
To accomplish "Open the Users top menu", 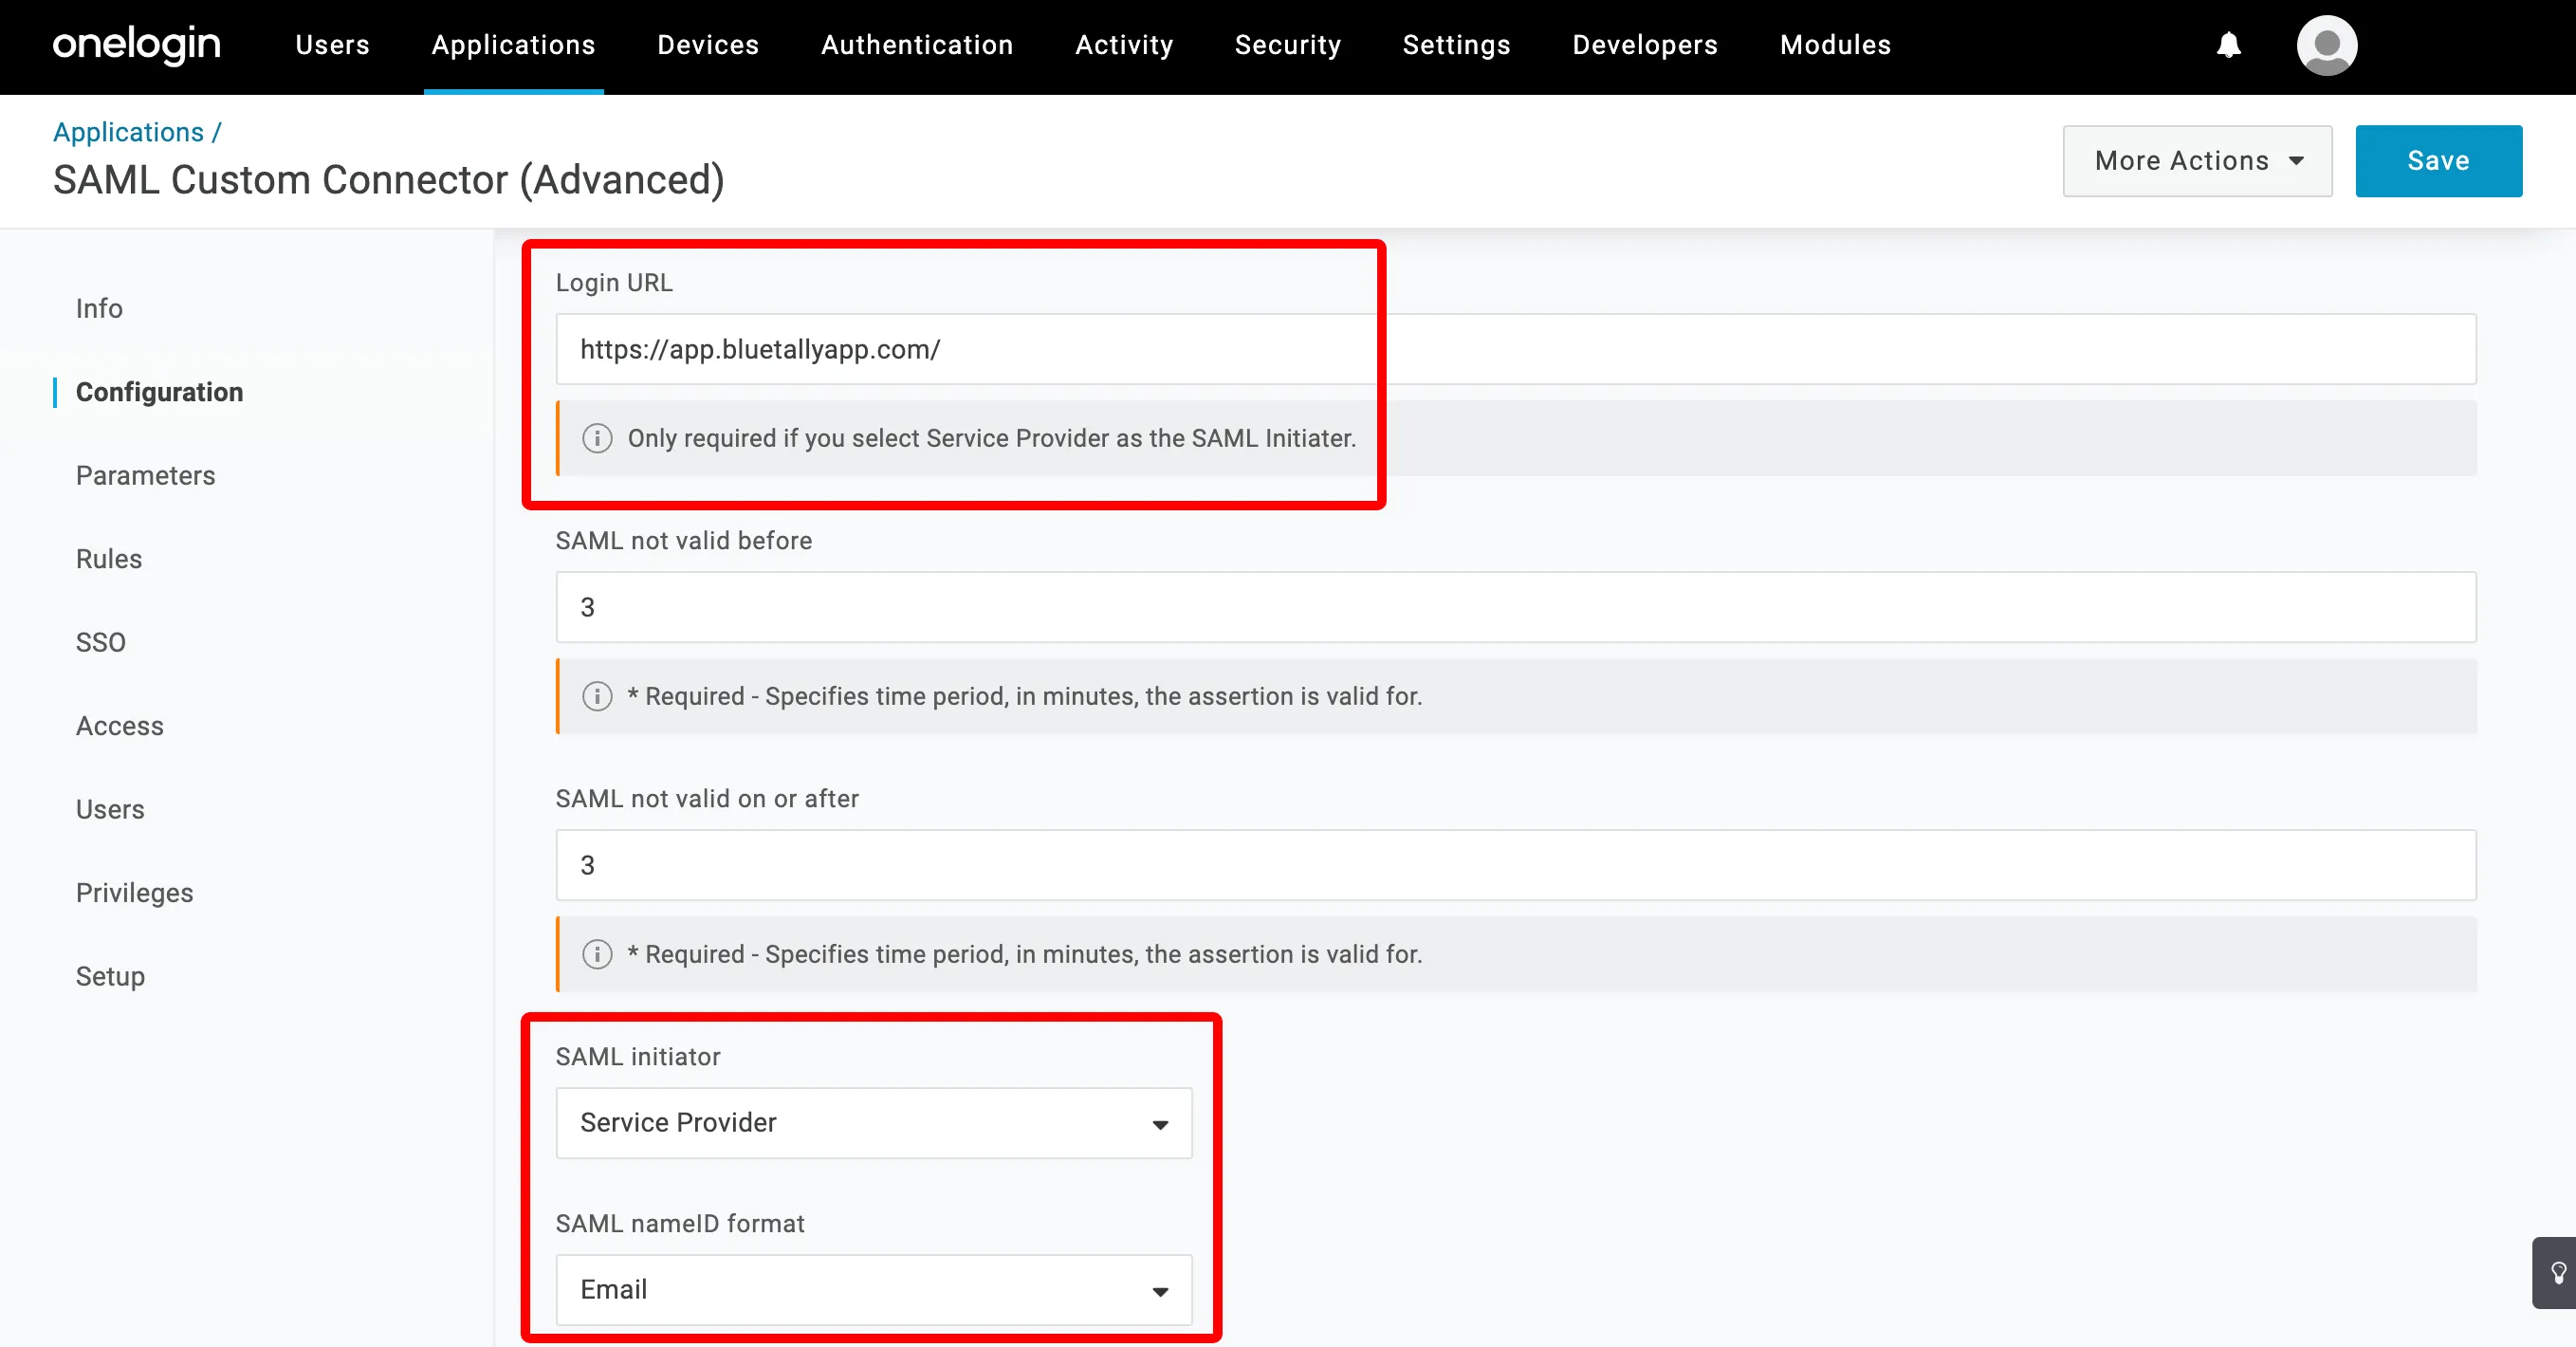I will pyautogui.click(x=333, y=45).
